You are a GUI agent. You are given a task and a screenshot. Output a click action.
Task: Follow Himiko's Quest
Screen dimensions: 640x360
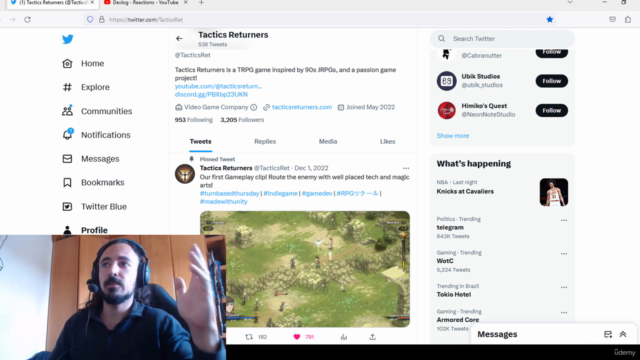coord(551,110)
